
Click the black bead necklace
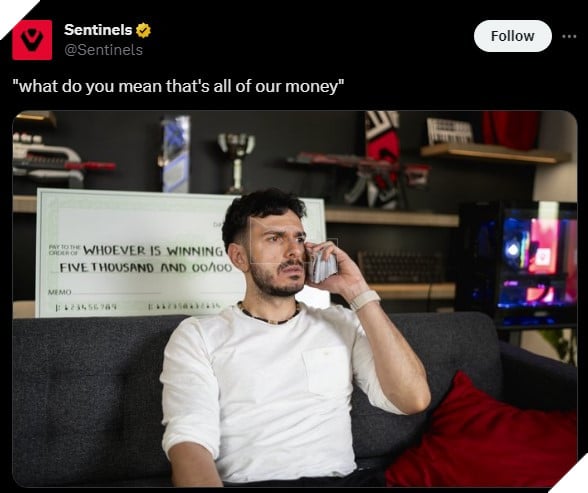(269, 313)
